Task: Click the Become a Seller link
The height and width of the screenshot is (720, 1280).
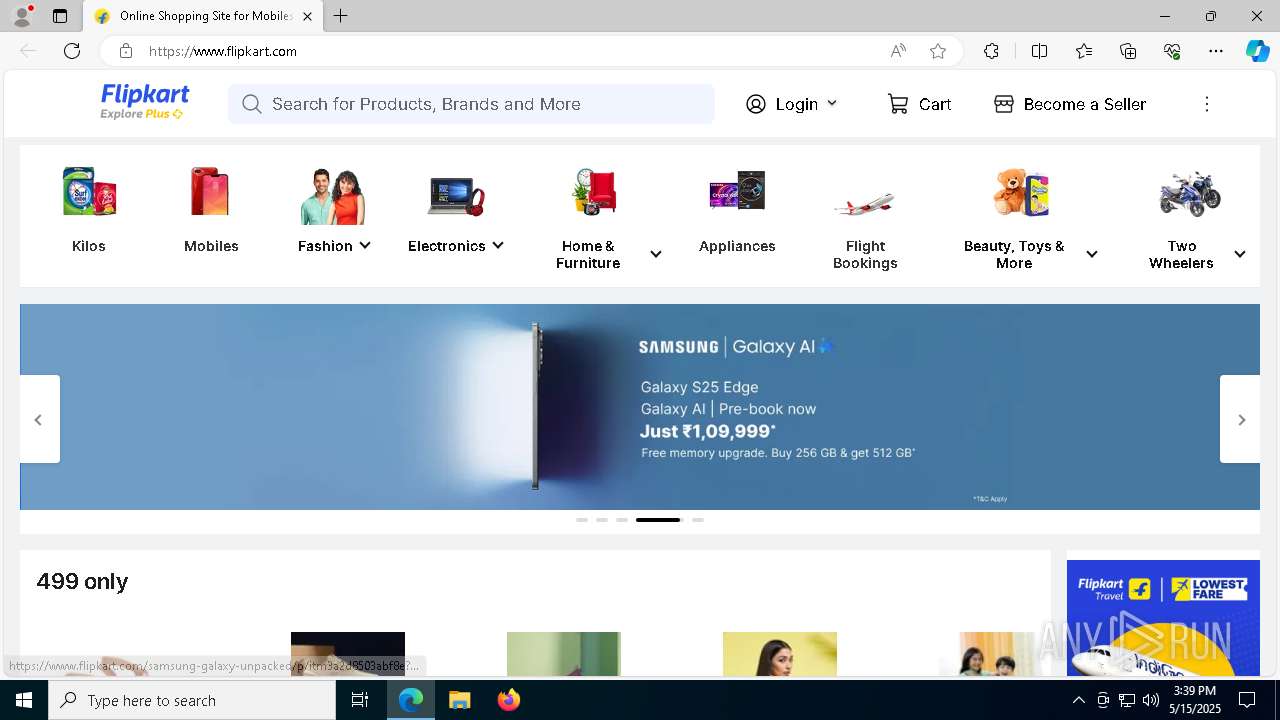Action: point(1085,104)
